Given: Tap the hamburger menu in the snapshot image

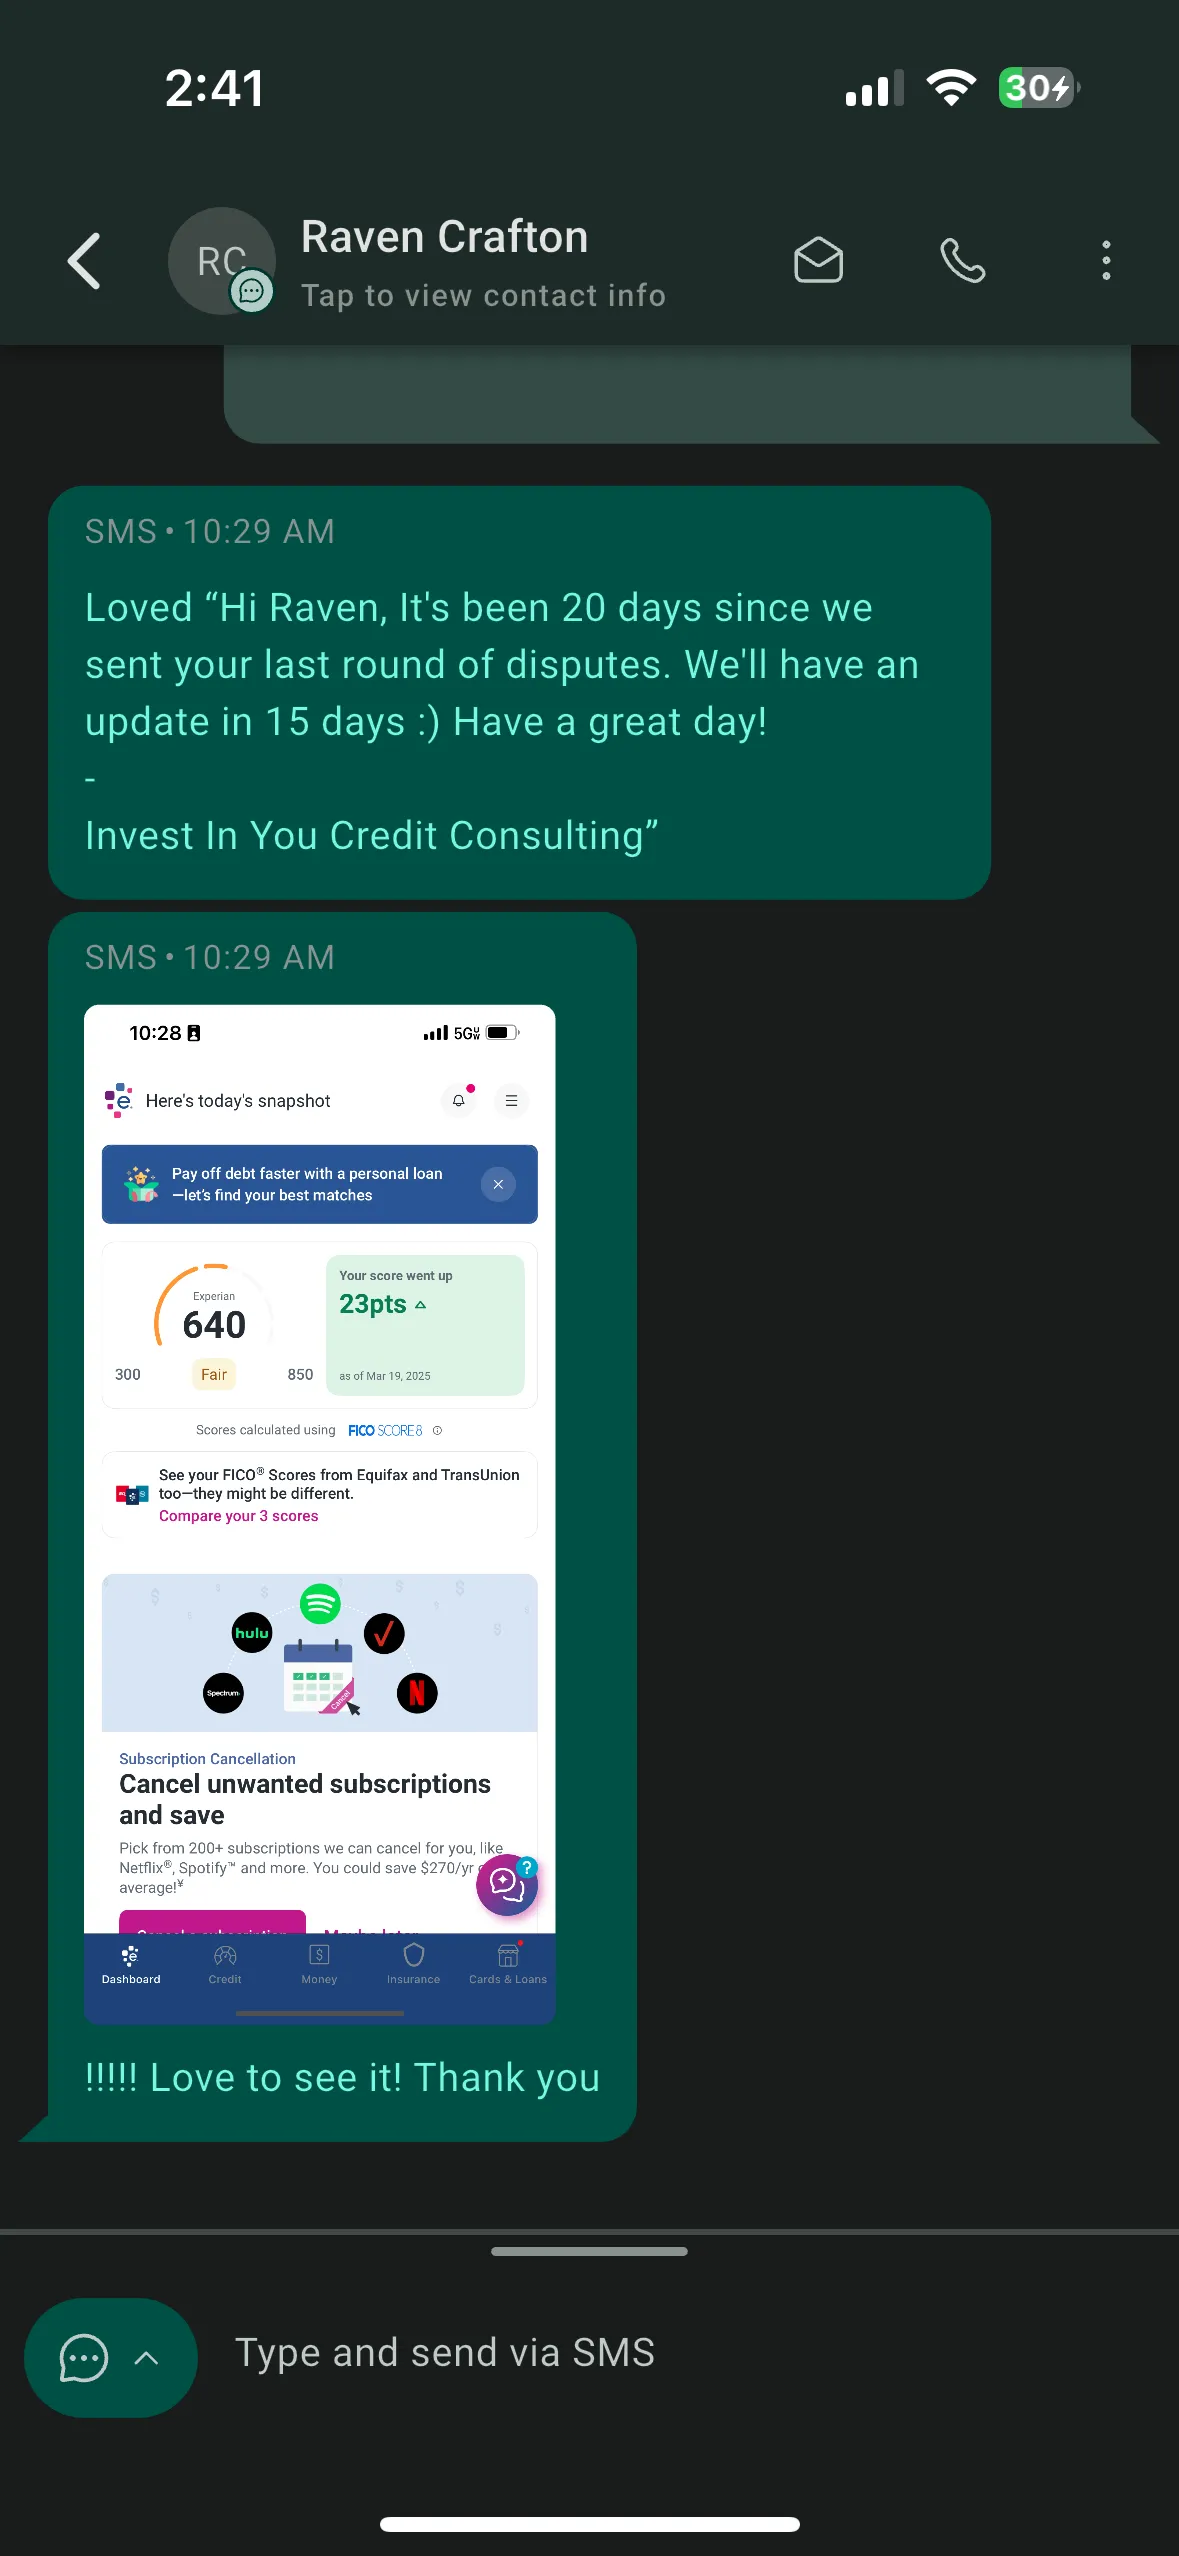Looking at the screenshot, I should 511,1100.
